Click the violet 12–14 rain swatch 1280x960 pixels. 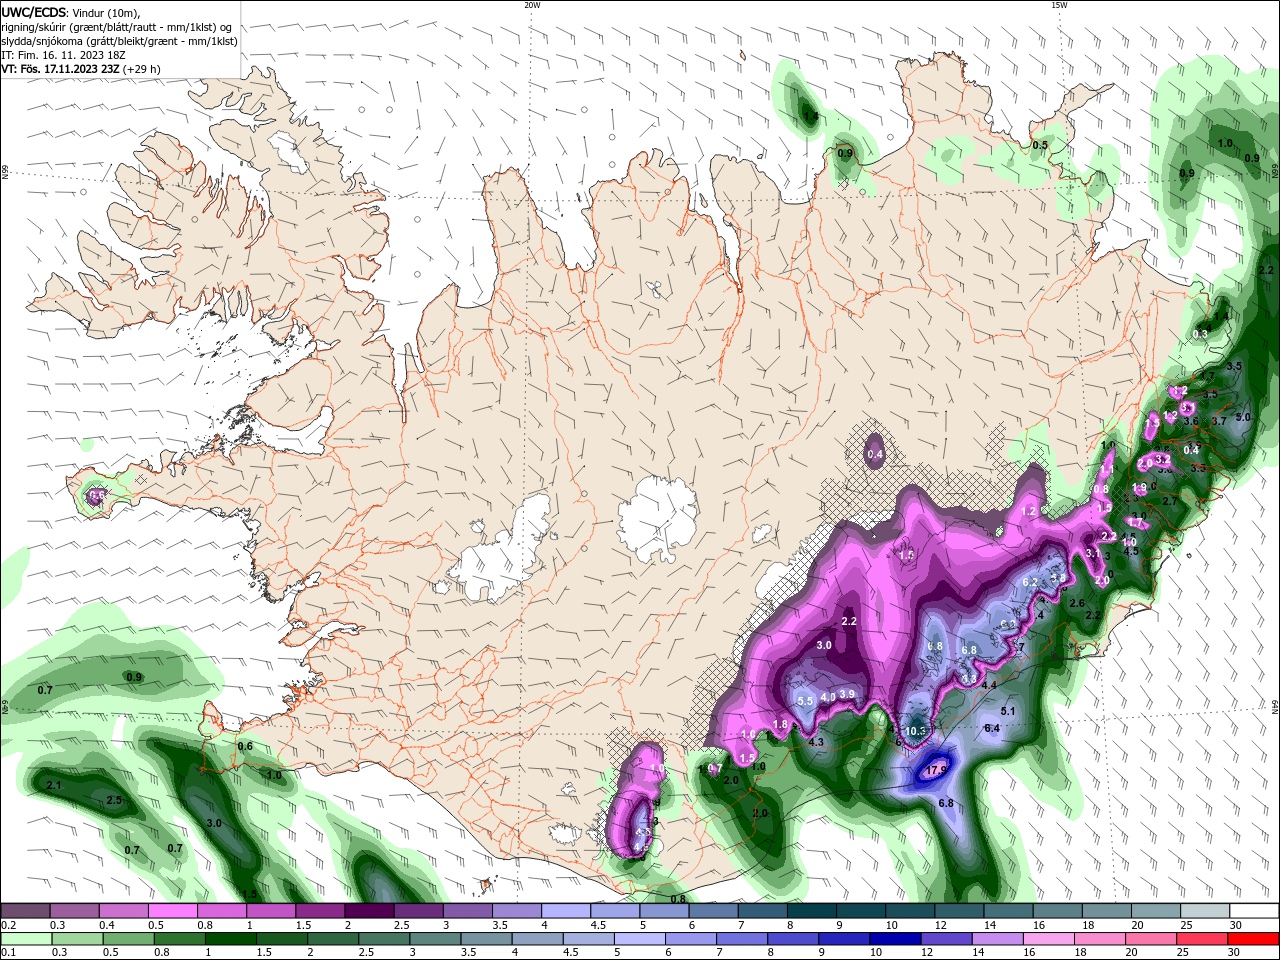click(x=946, y=939)
